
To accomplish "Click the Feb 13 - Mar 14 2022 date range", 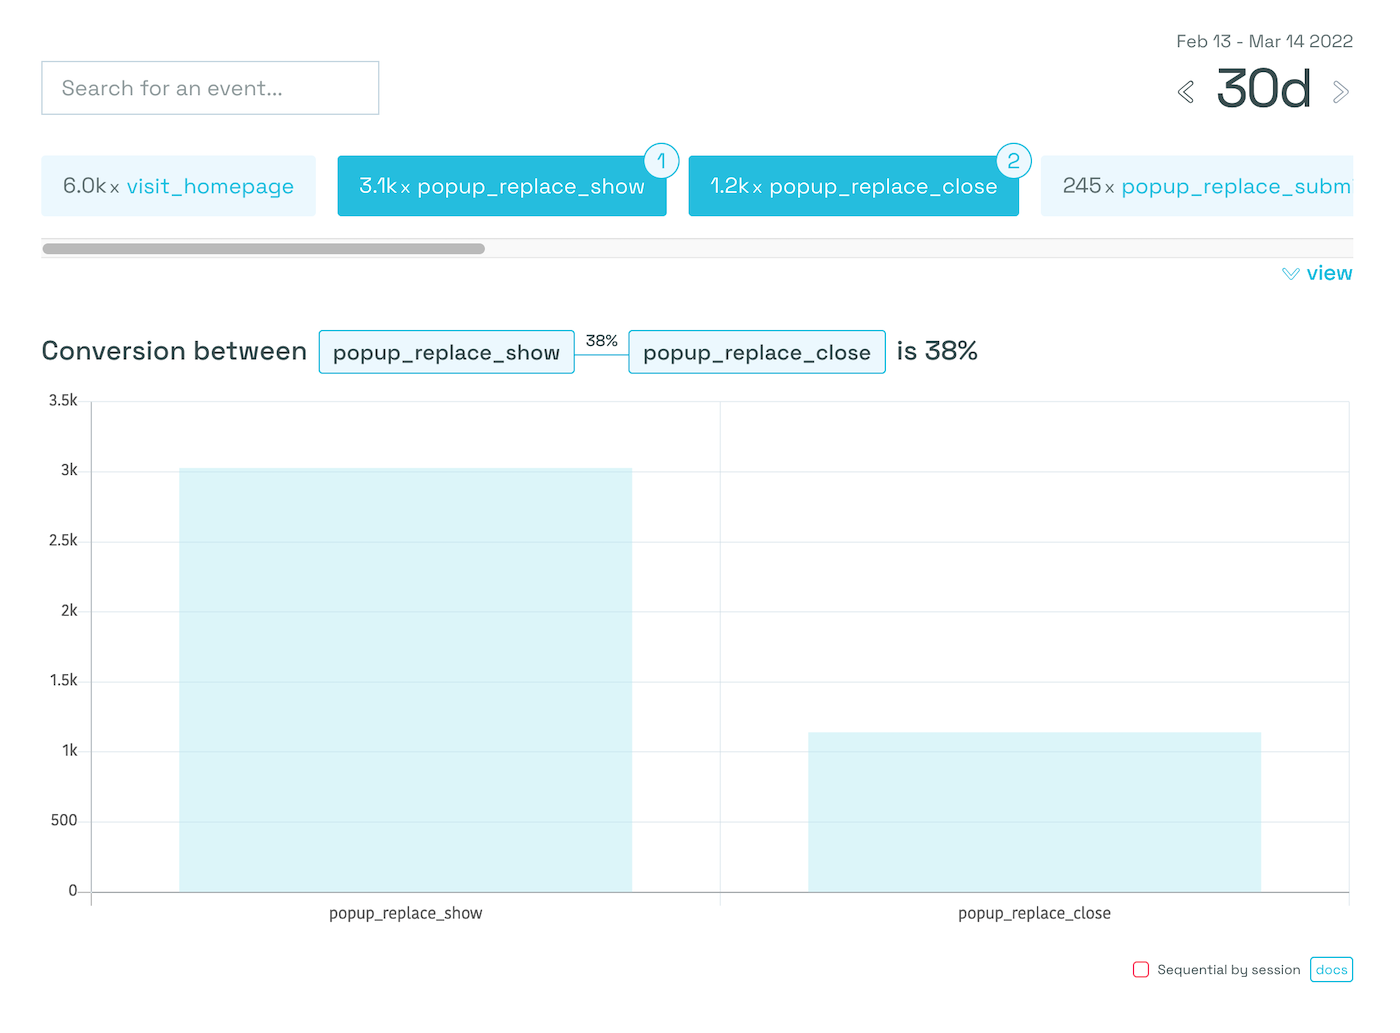I will tap(1264, 41).
